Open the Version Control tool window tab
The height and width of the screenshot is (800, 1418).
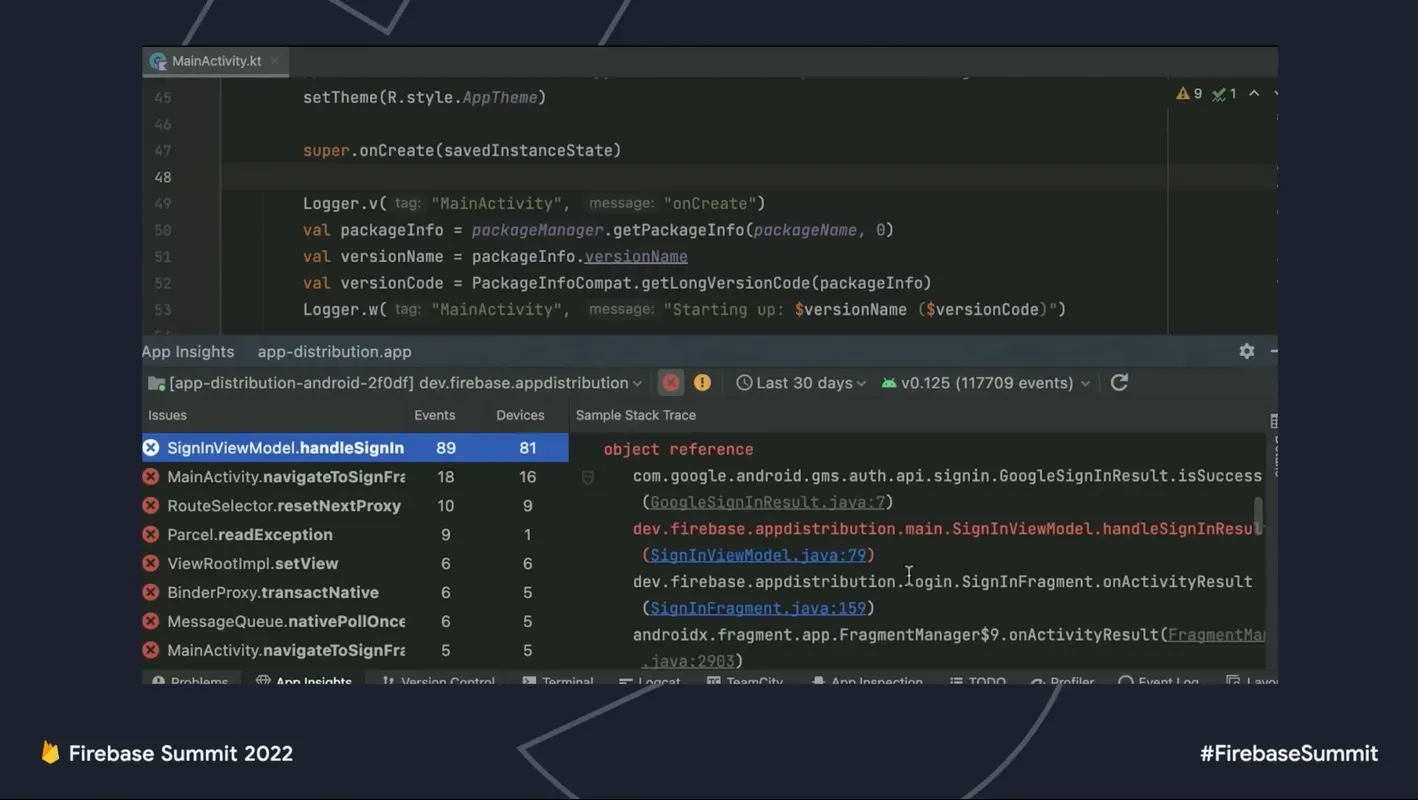(438, 681)
